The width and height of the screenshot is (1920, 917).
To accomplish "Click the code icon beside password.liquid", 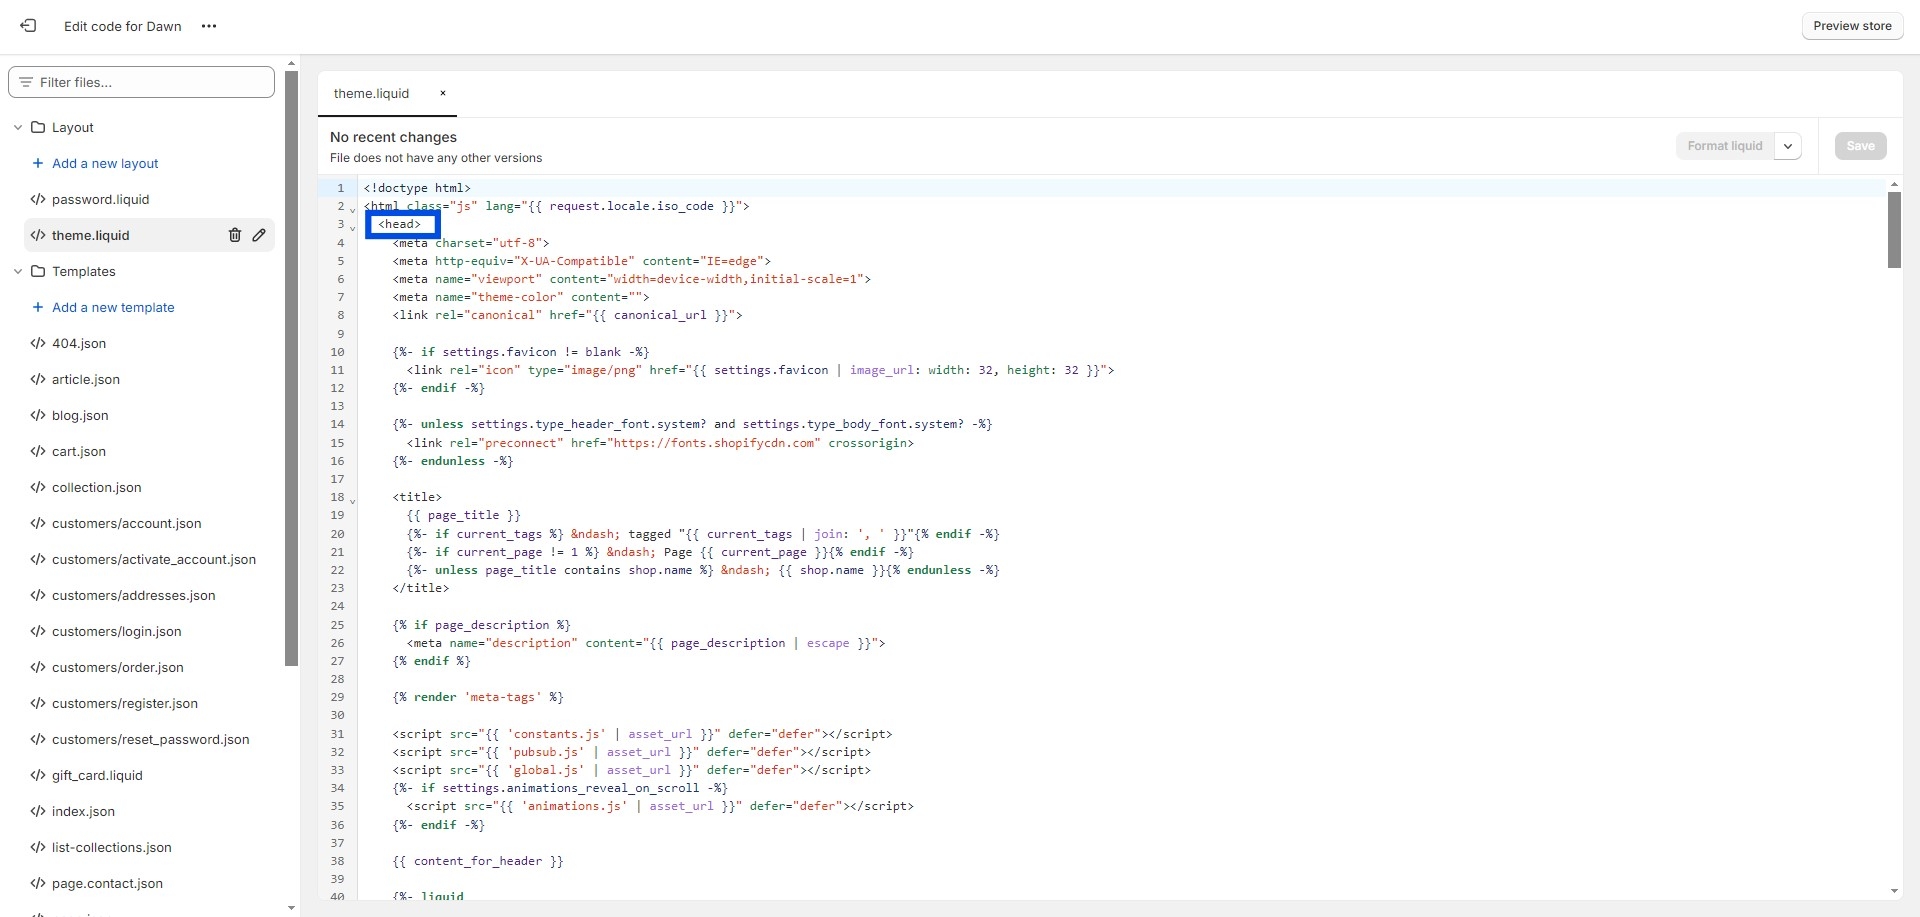I will click(x=38, y=199).
